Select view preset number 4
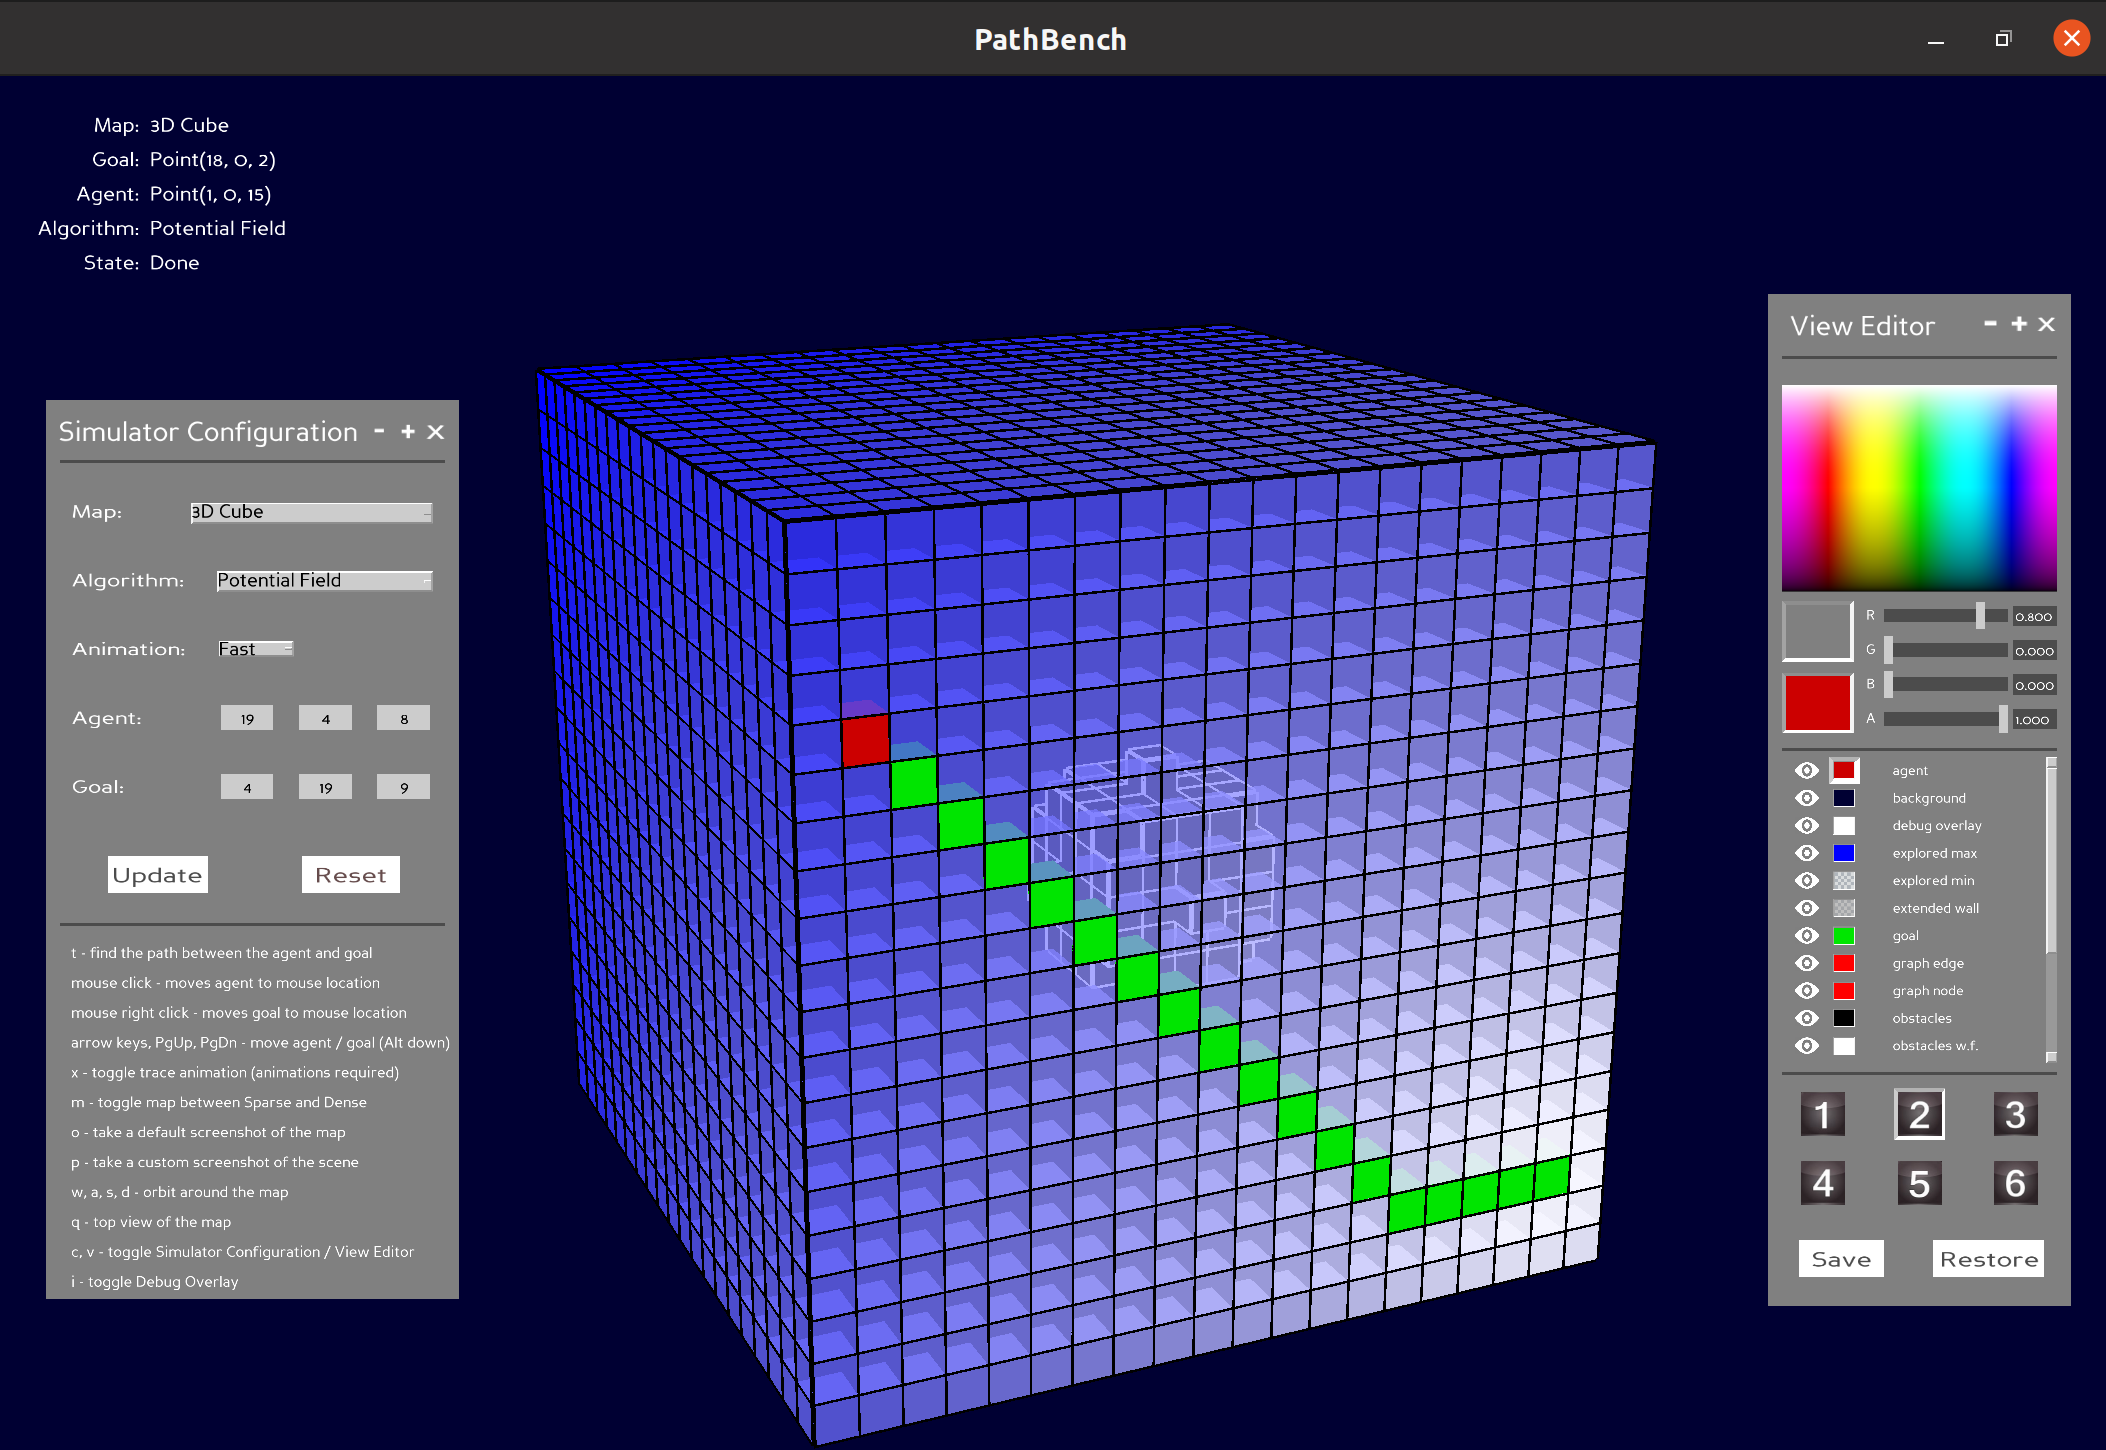Viewport: 2106px width, 1450px height. [x=1822, y=1183]
